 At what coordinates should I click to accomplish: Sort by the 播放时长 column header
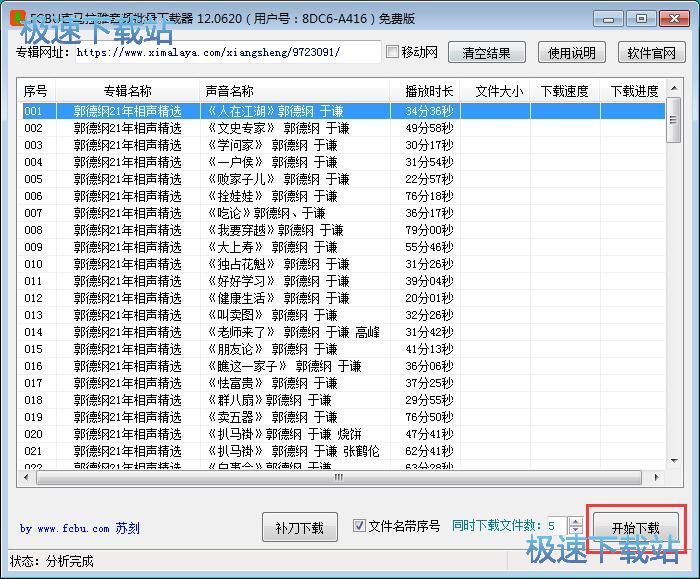425,91
